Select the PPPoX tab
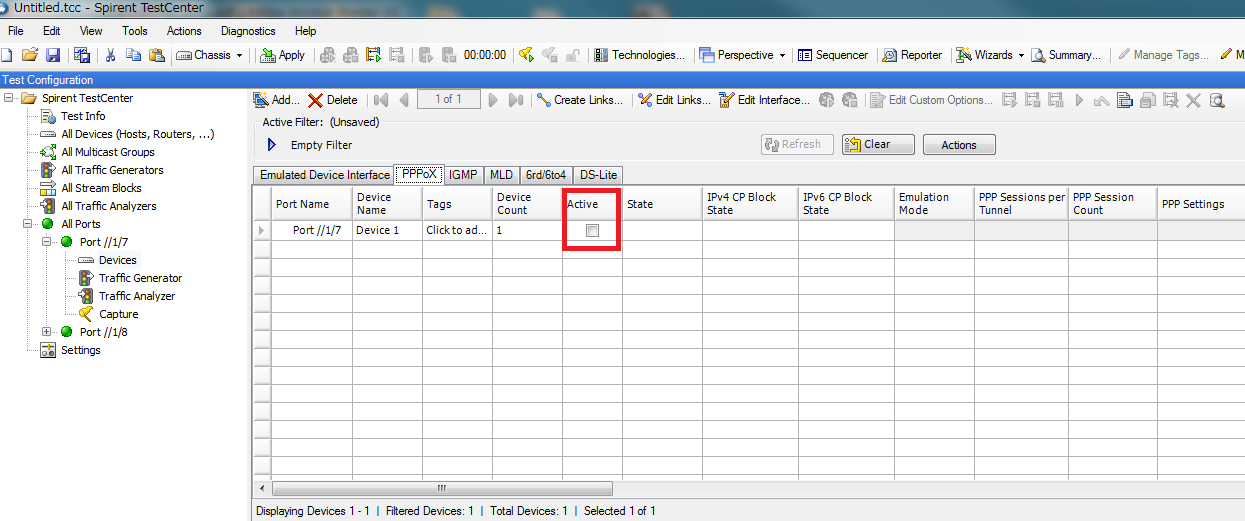This screenshot has height=521, width=1245. click(x=419, y=174)
